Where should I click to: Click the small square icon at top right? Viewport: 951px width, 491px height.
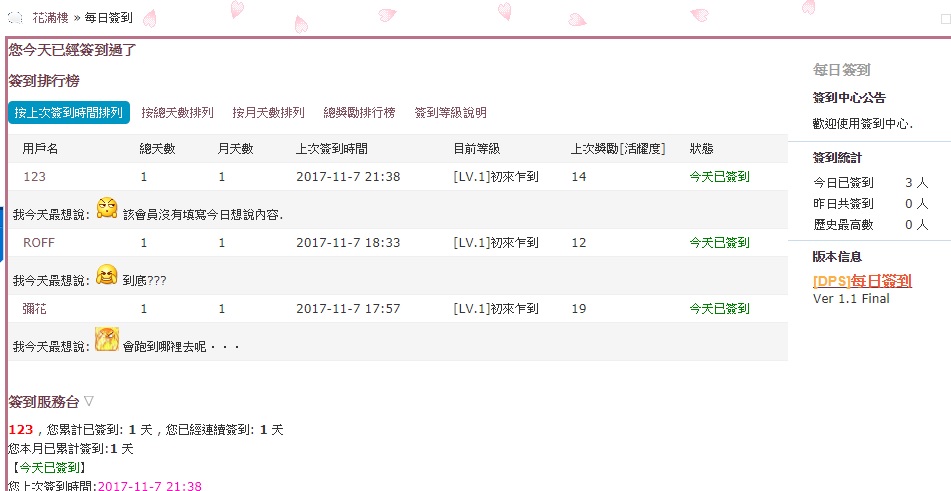946,19
